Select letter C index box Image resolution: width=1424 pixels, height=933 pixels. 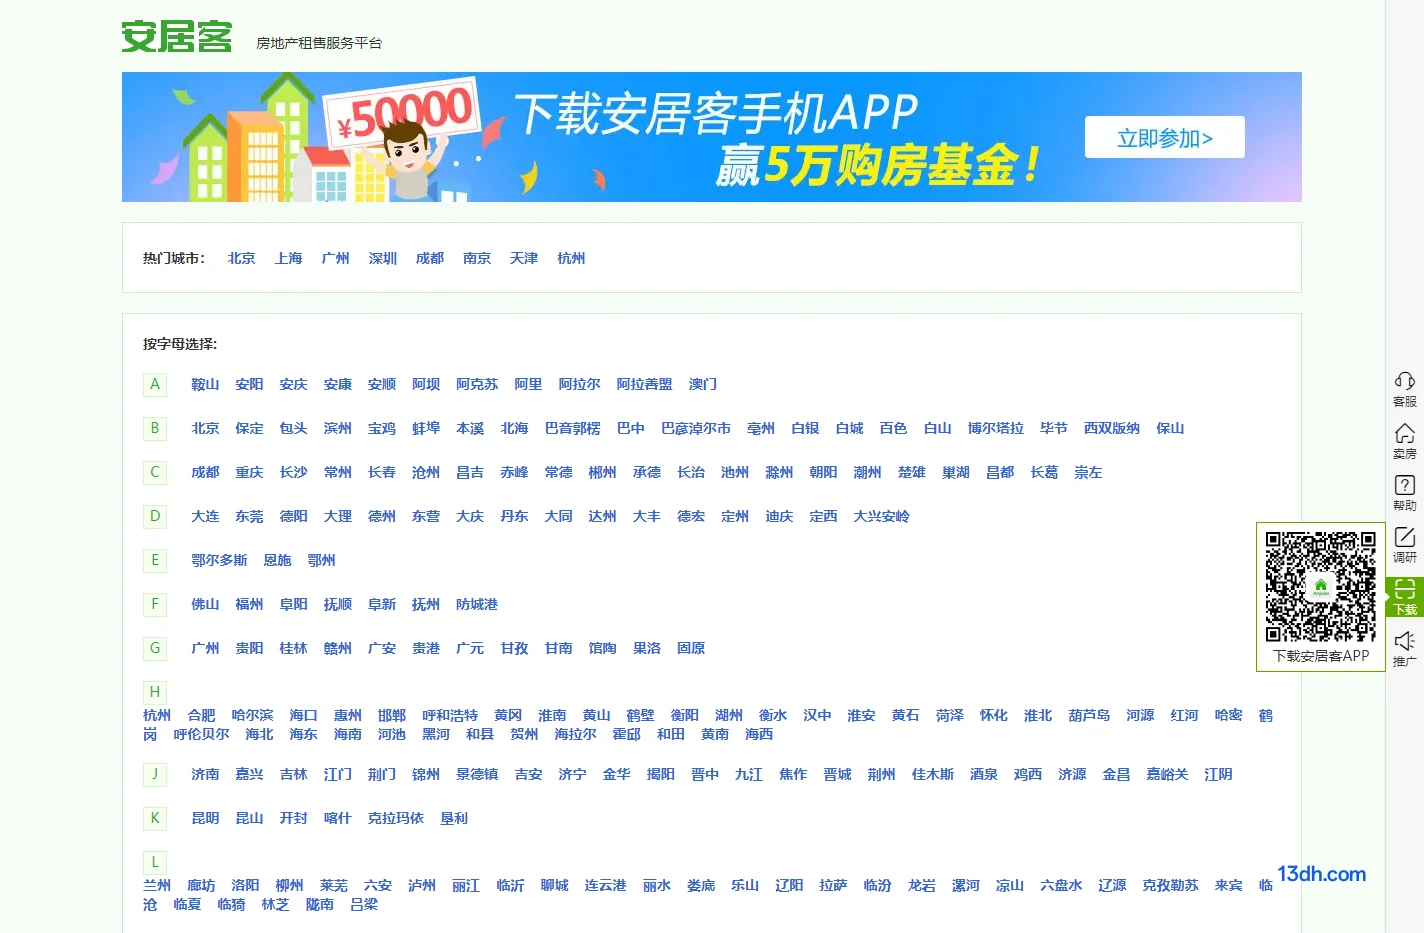(x=155, y=472)
